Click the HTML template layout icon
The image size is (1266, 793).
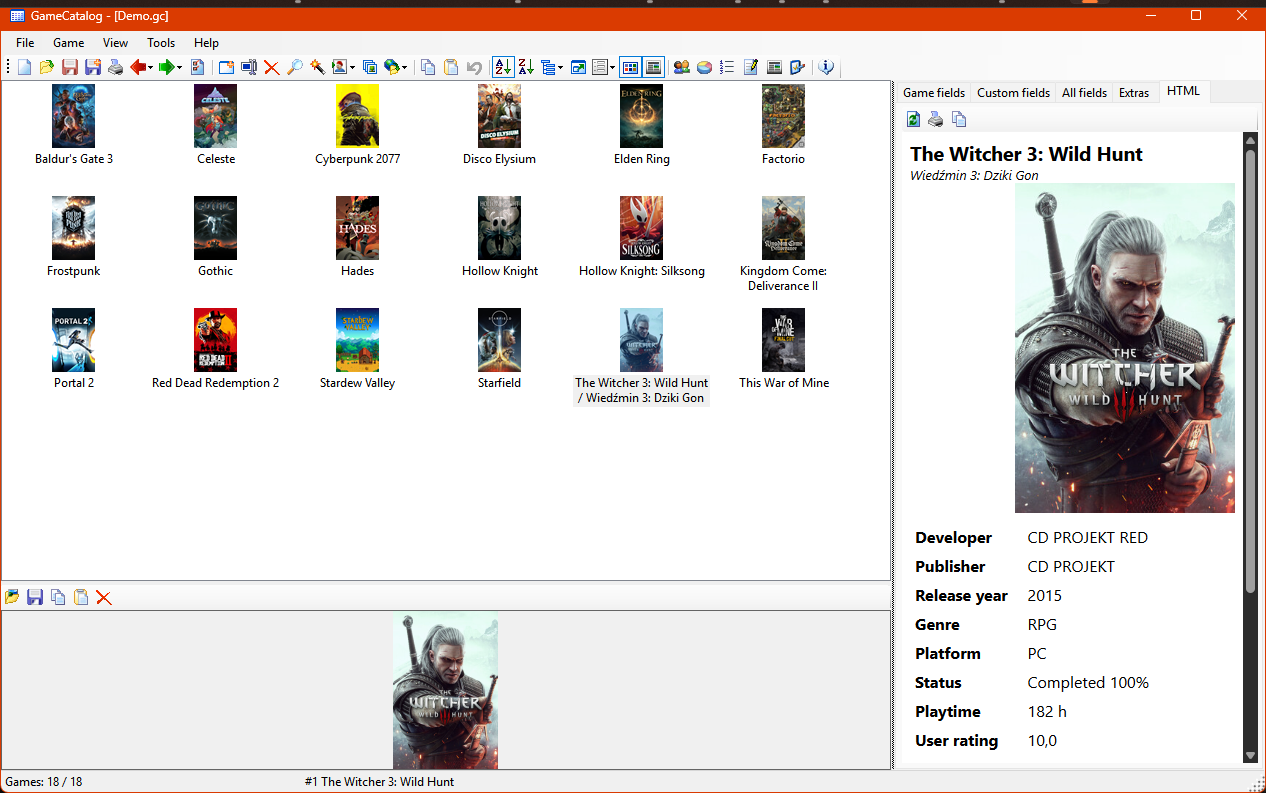pyautogui.click(x=774, y=67)
